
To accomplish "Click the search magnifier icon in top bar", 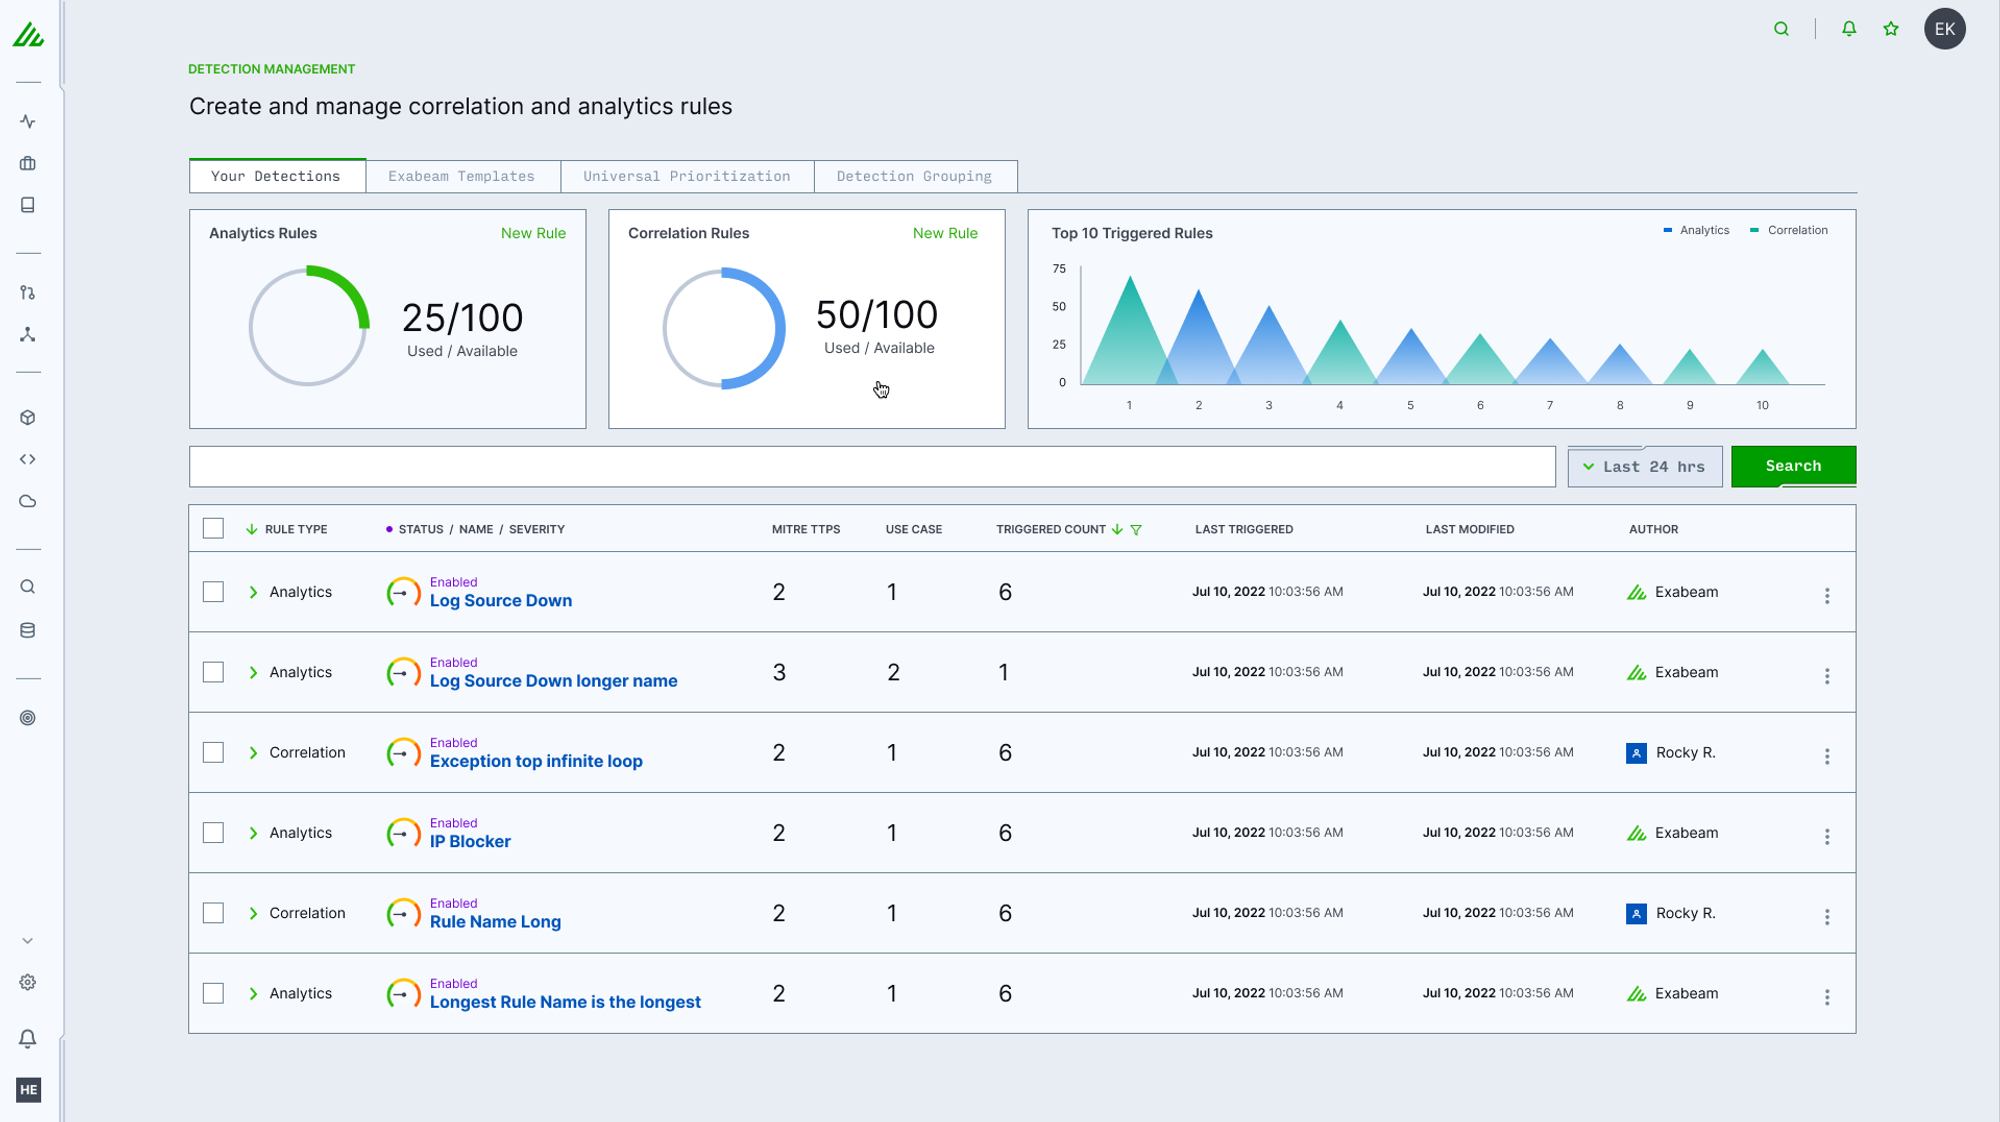I will (x=1781, y=29).
